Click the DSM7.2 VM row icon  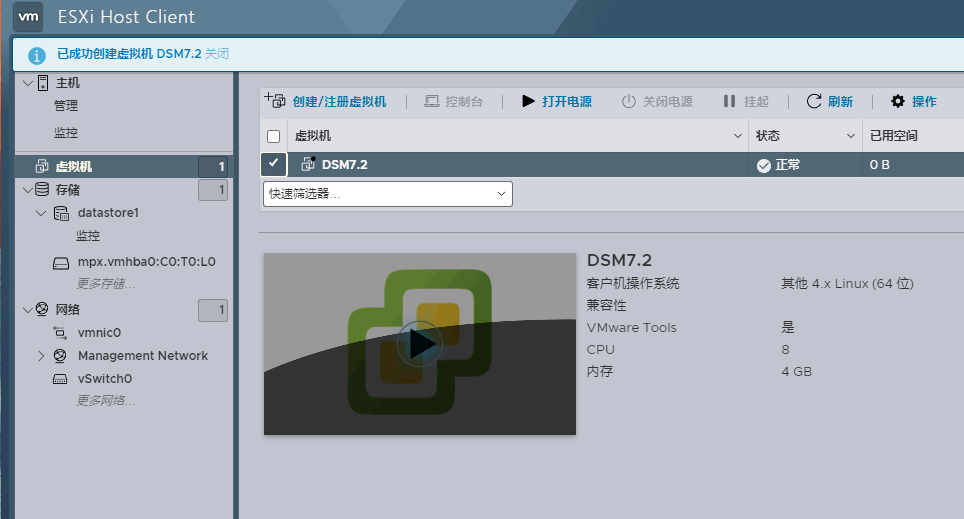(308, 164)
